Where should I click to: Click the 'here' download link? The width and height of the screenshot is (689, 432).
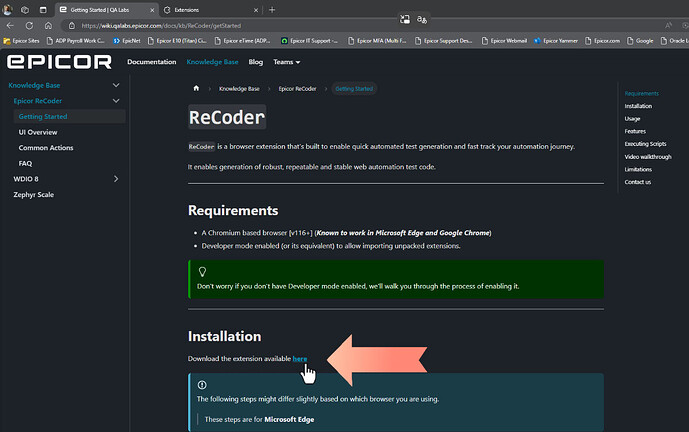300,358
